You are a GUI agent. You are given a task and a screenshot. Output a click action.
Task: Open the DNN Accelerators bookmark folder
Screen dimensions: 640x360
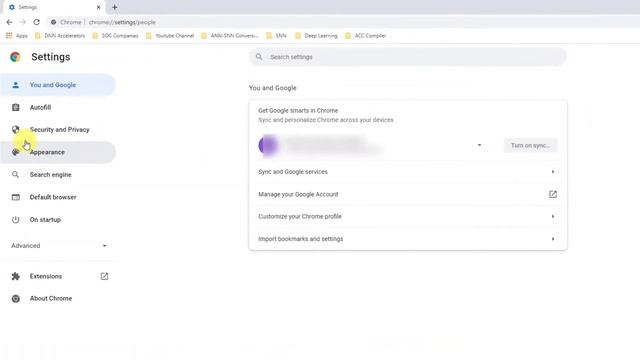(60, 36)
